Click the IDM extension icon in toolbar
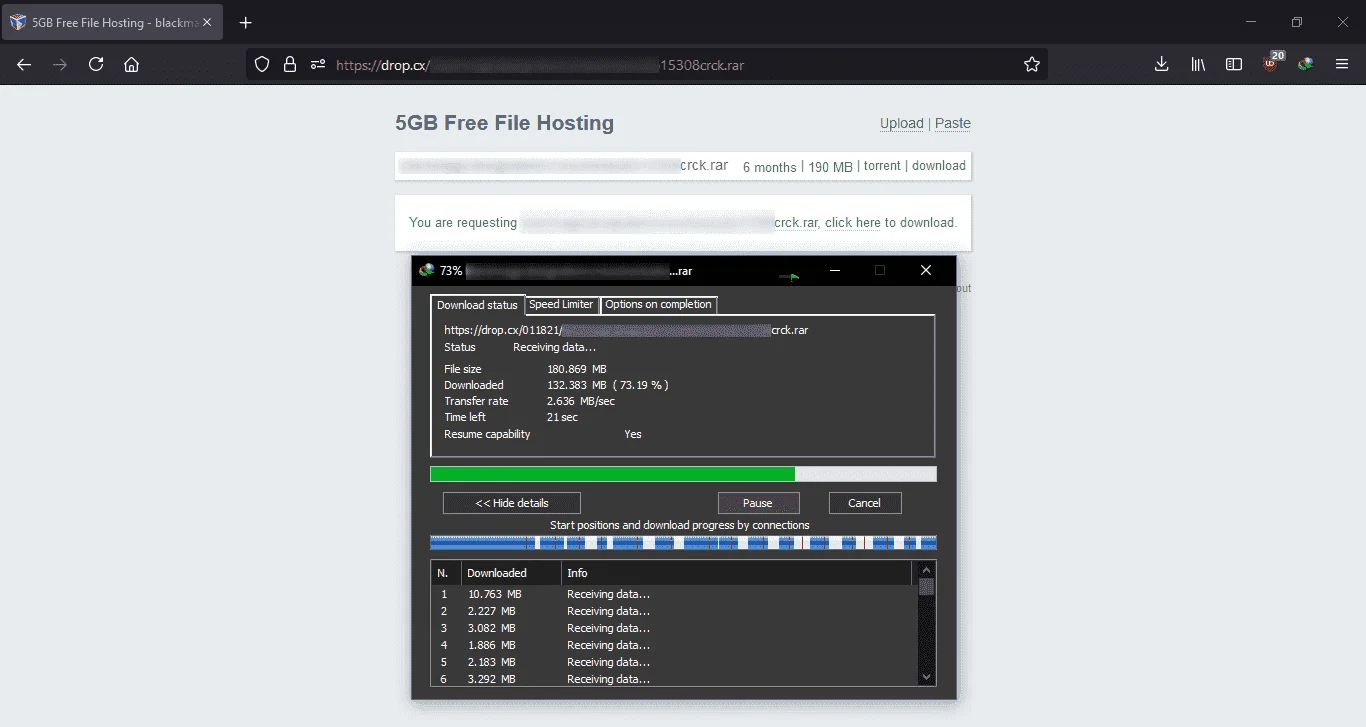 click(1306, 64)
